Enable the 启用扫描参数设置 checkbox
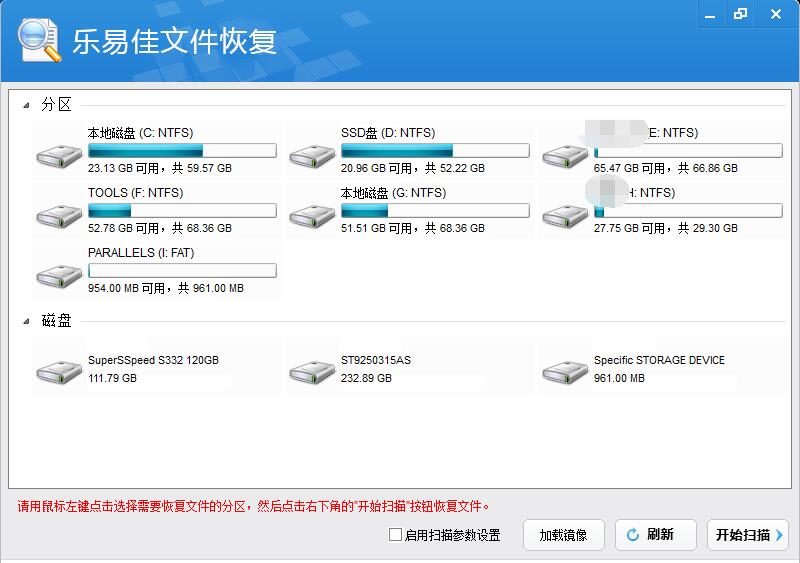800x563 pixels. [396, 535]
